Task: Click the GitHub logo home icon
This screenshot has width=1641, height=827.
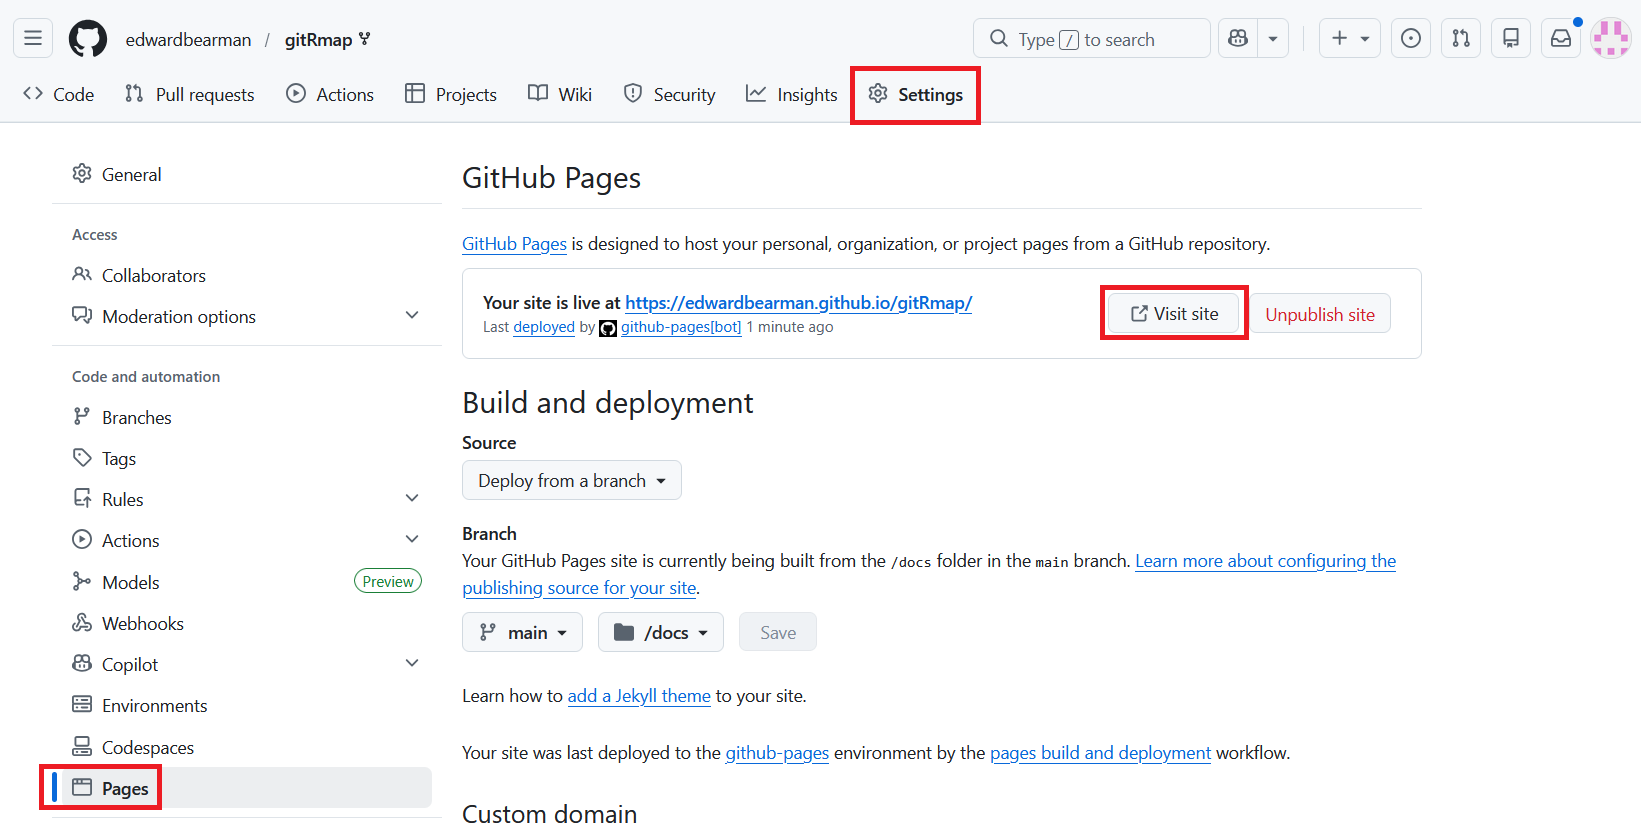Action: [87, 39]
